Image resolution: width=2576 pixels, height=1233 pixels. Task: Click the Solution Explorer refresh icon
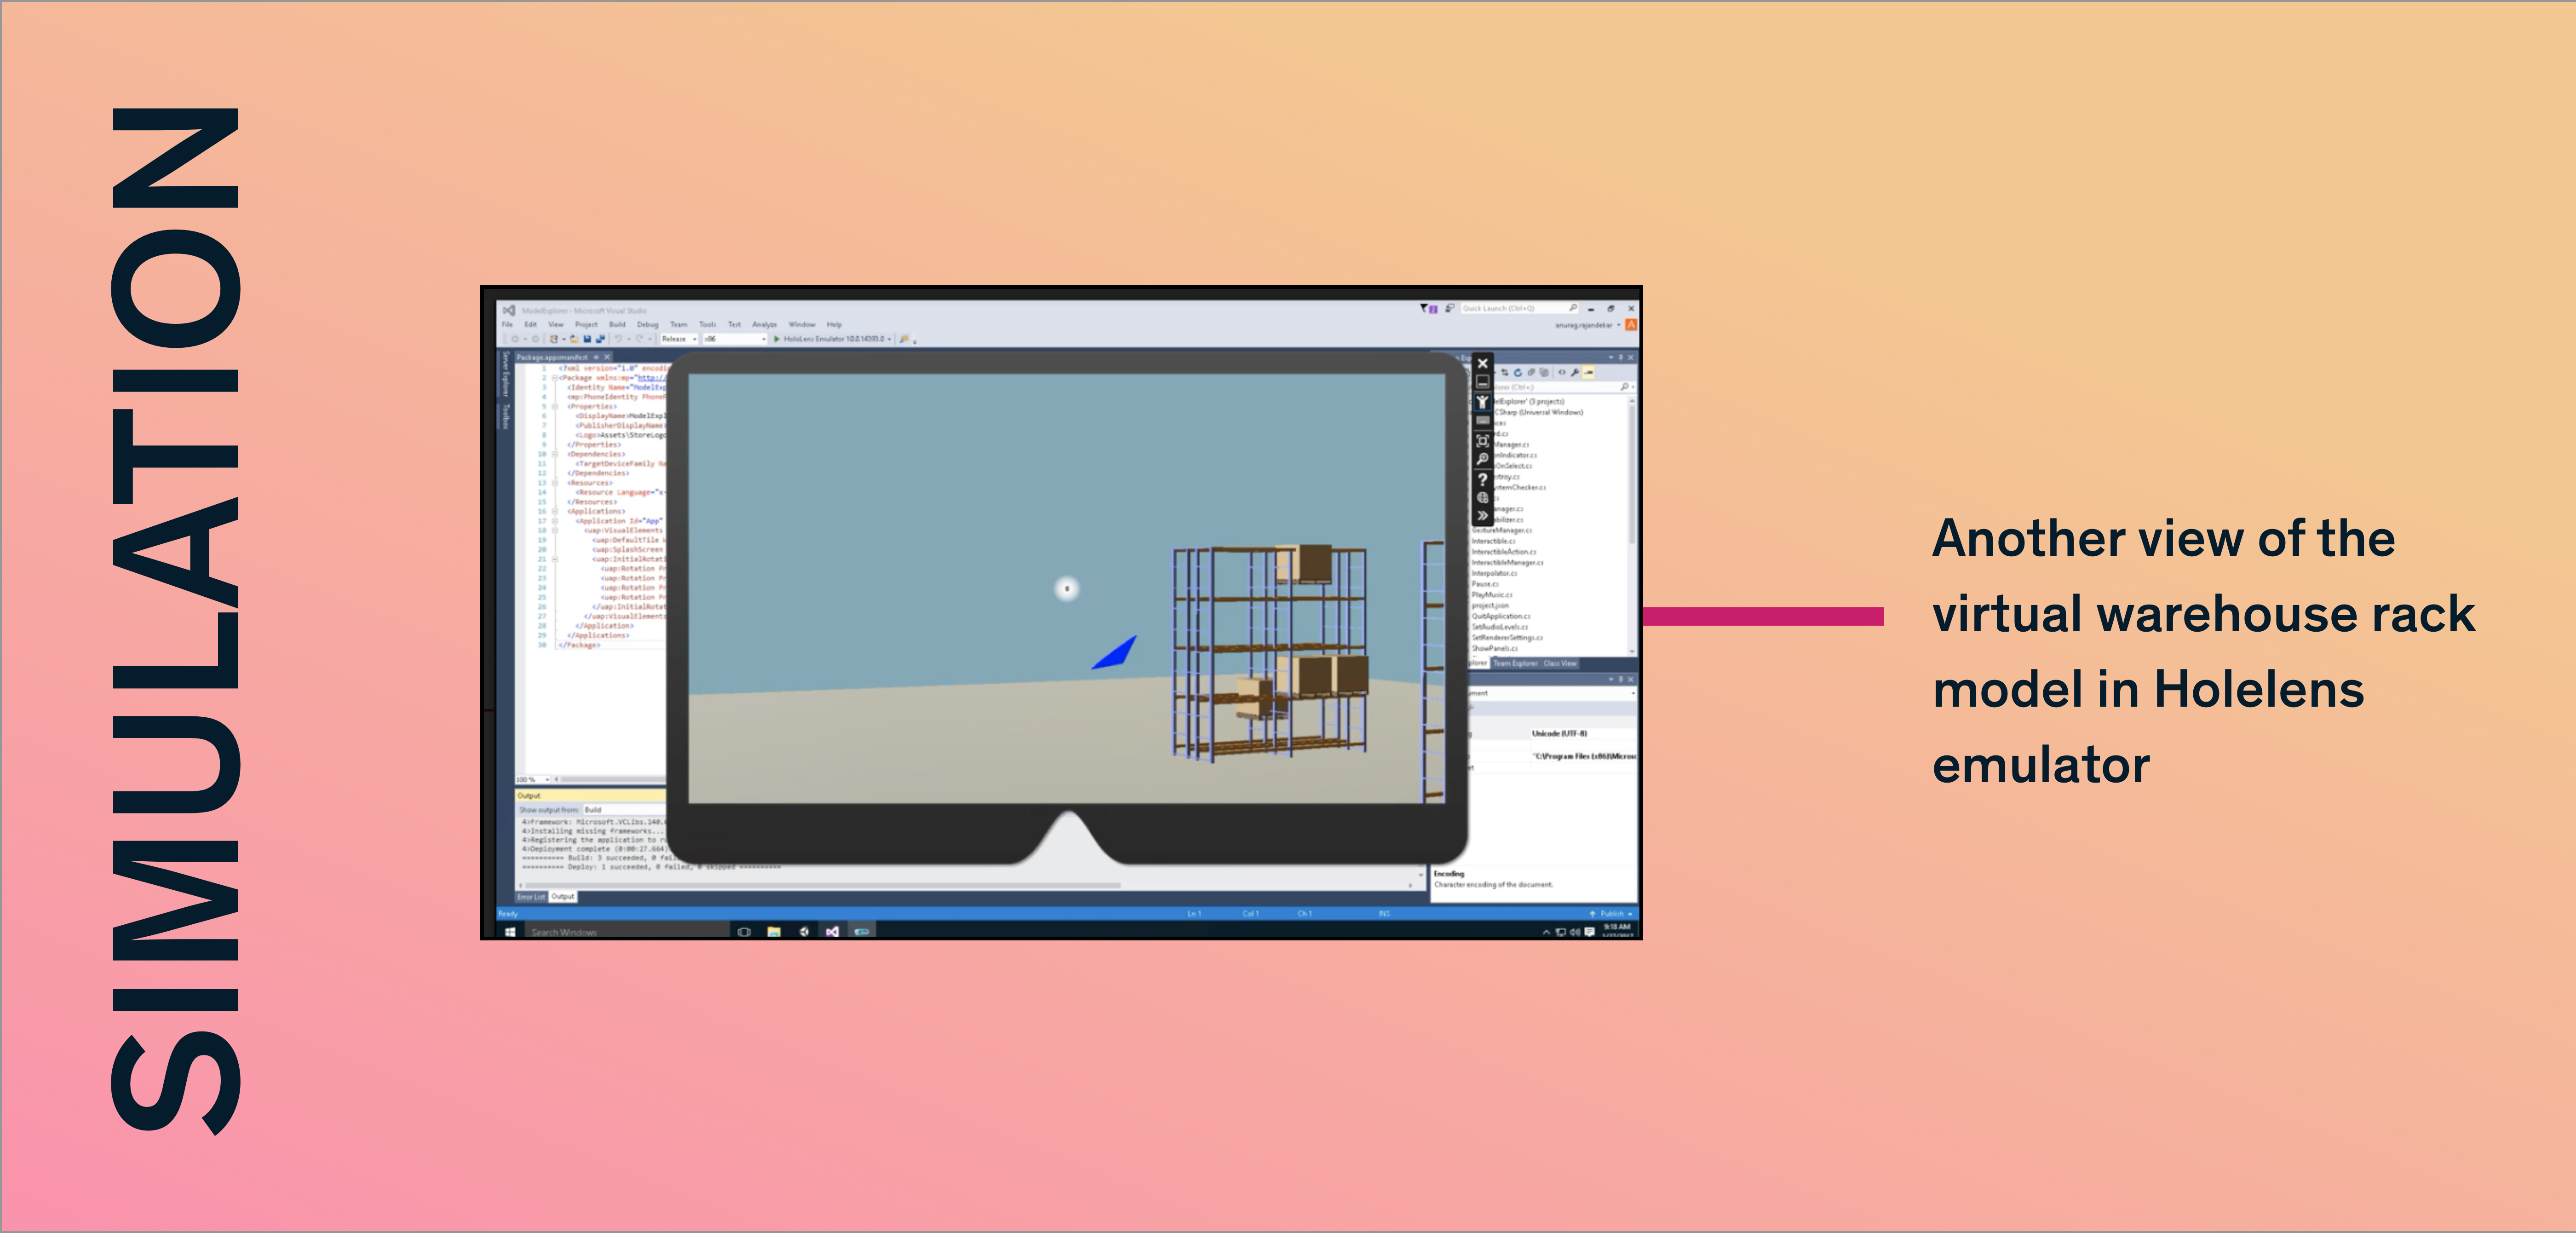coord(1517,372)
